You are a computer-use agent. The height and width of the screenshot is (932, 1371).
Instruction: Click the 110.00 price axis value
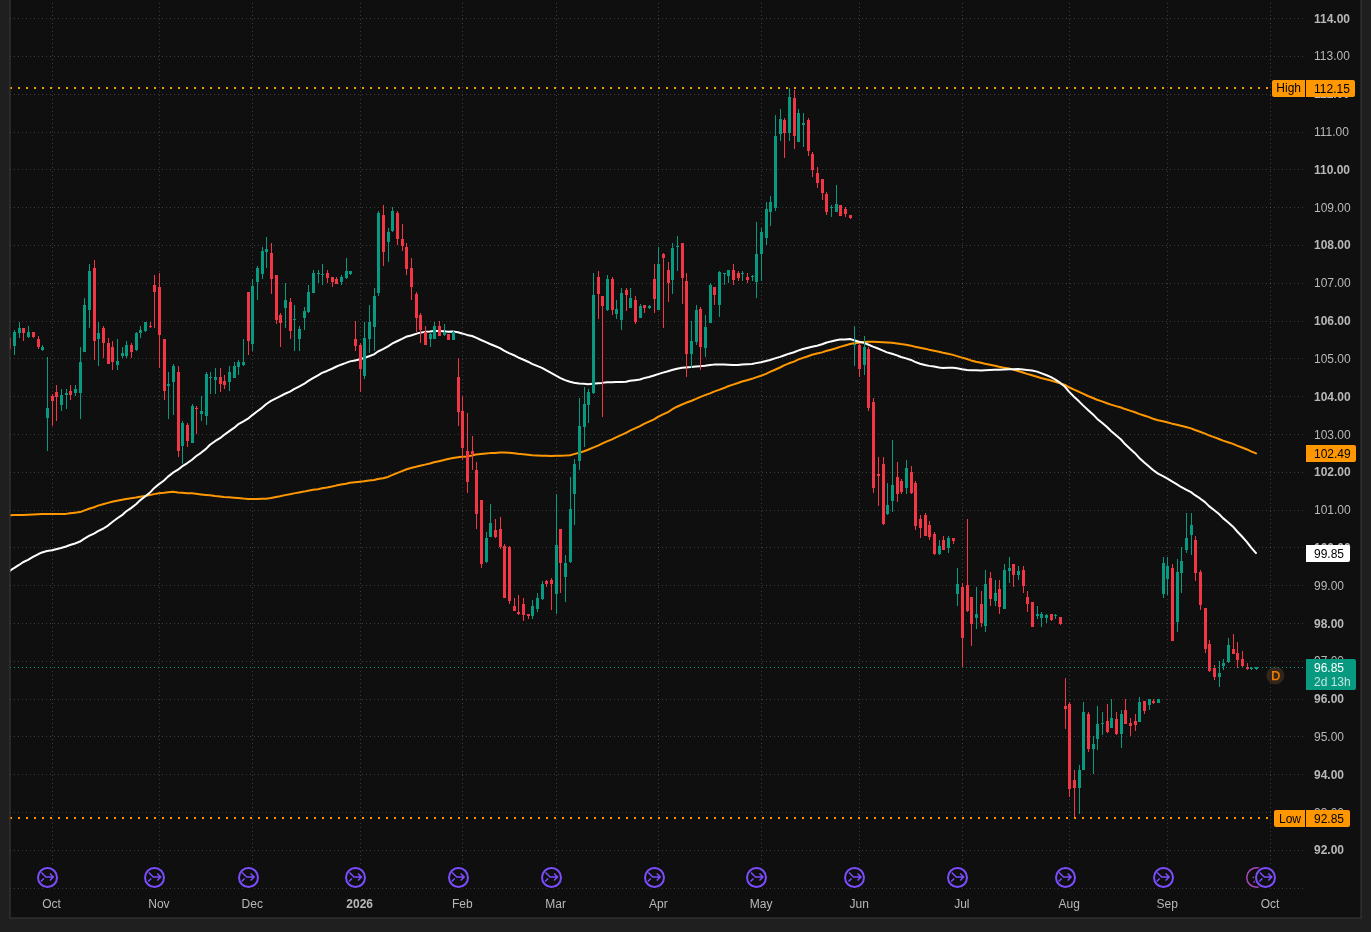coord(1331,170)
